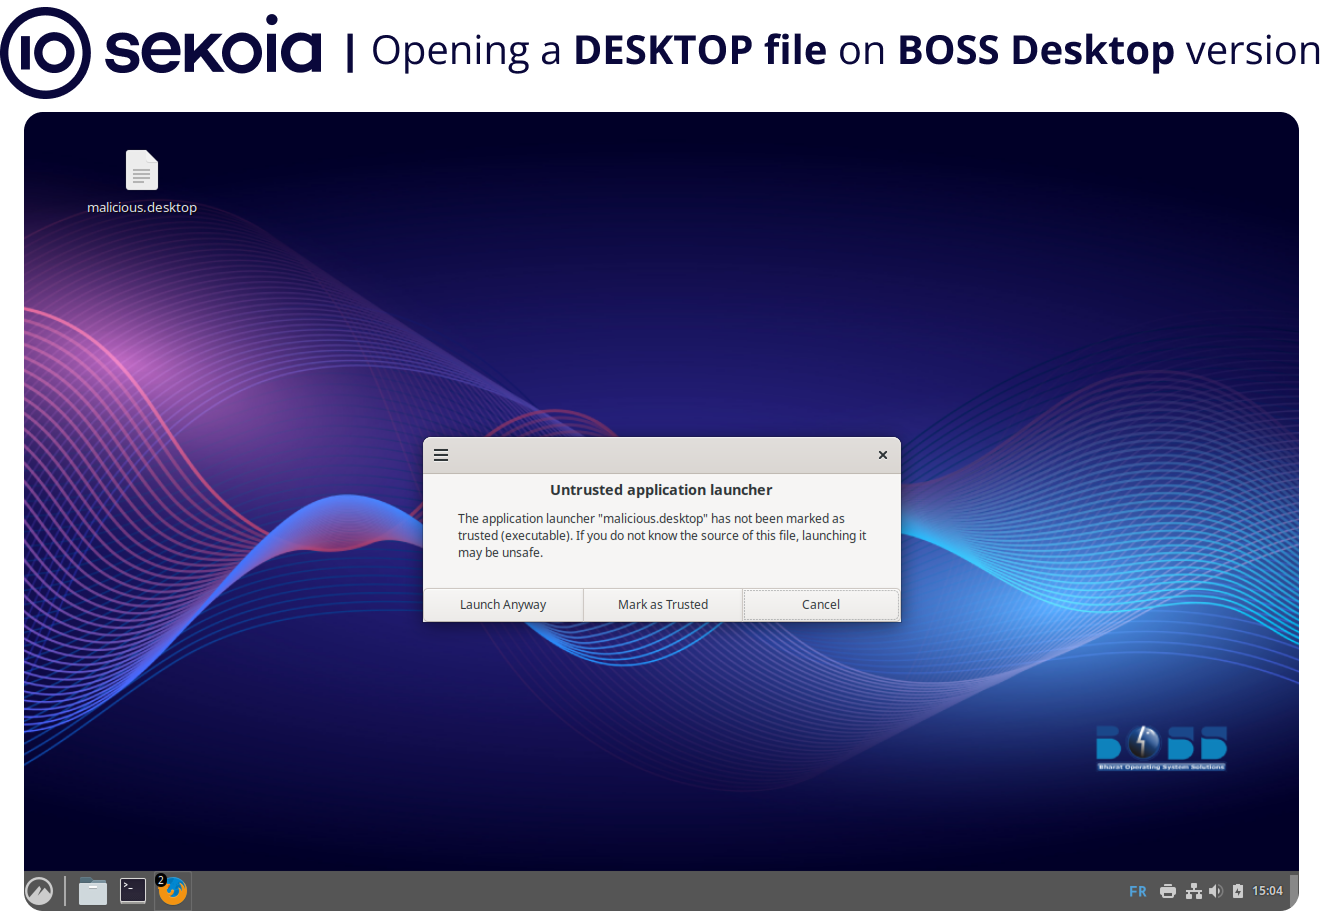The height and width of the screenshot is (911, 1323).
Task: Cancel the untrusted launcher dialog
Action: 821,604
